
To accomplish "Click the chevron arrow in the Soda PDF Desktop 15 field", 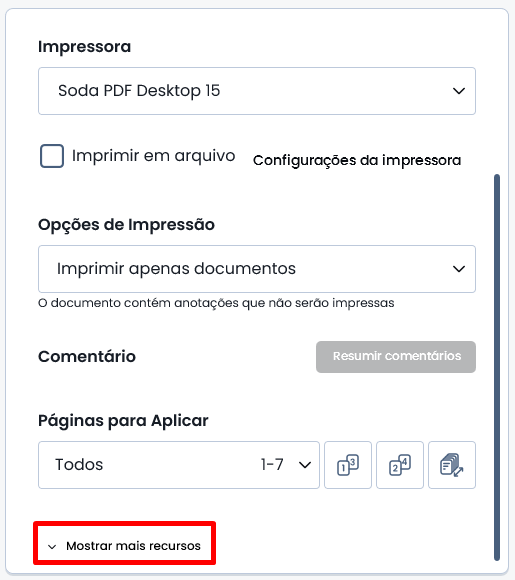I will tap(459, 91).
